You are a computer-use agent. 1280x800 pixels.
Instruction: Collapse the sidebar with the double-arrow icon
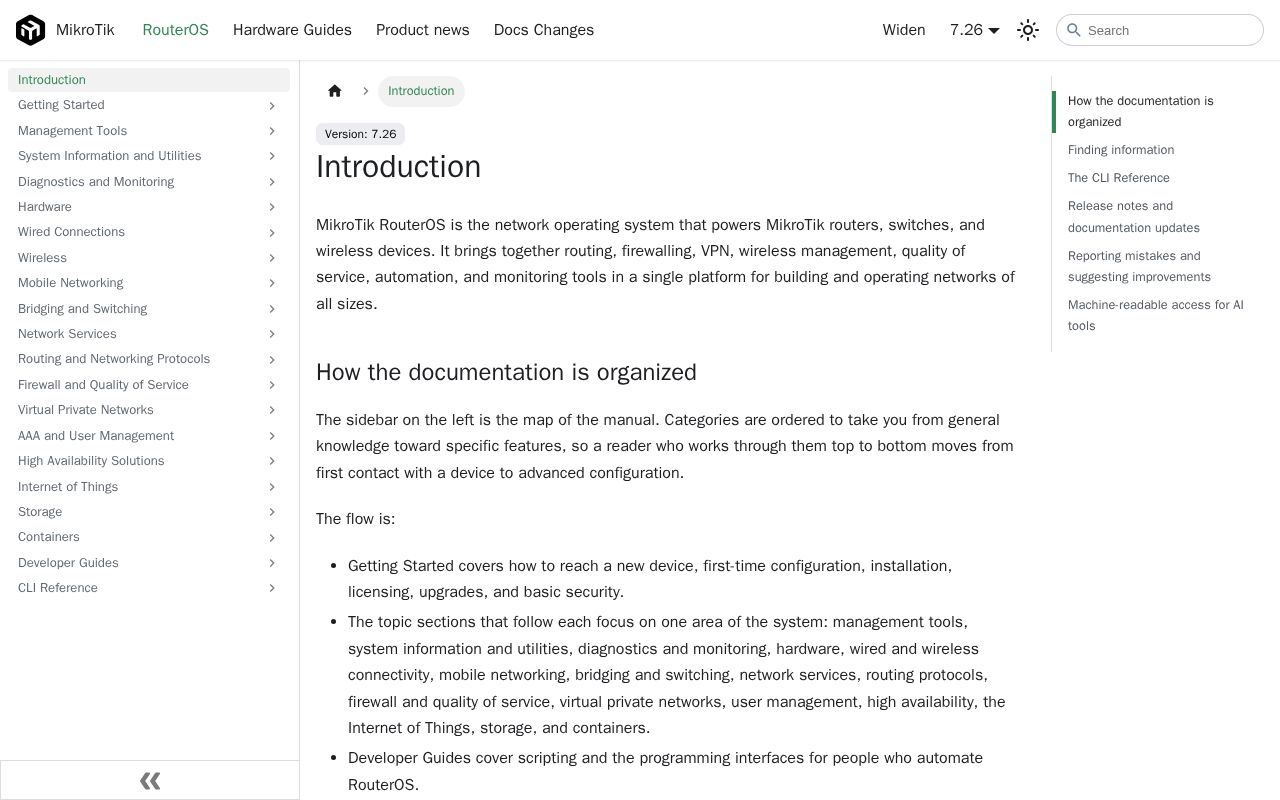tap(150, 780)
